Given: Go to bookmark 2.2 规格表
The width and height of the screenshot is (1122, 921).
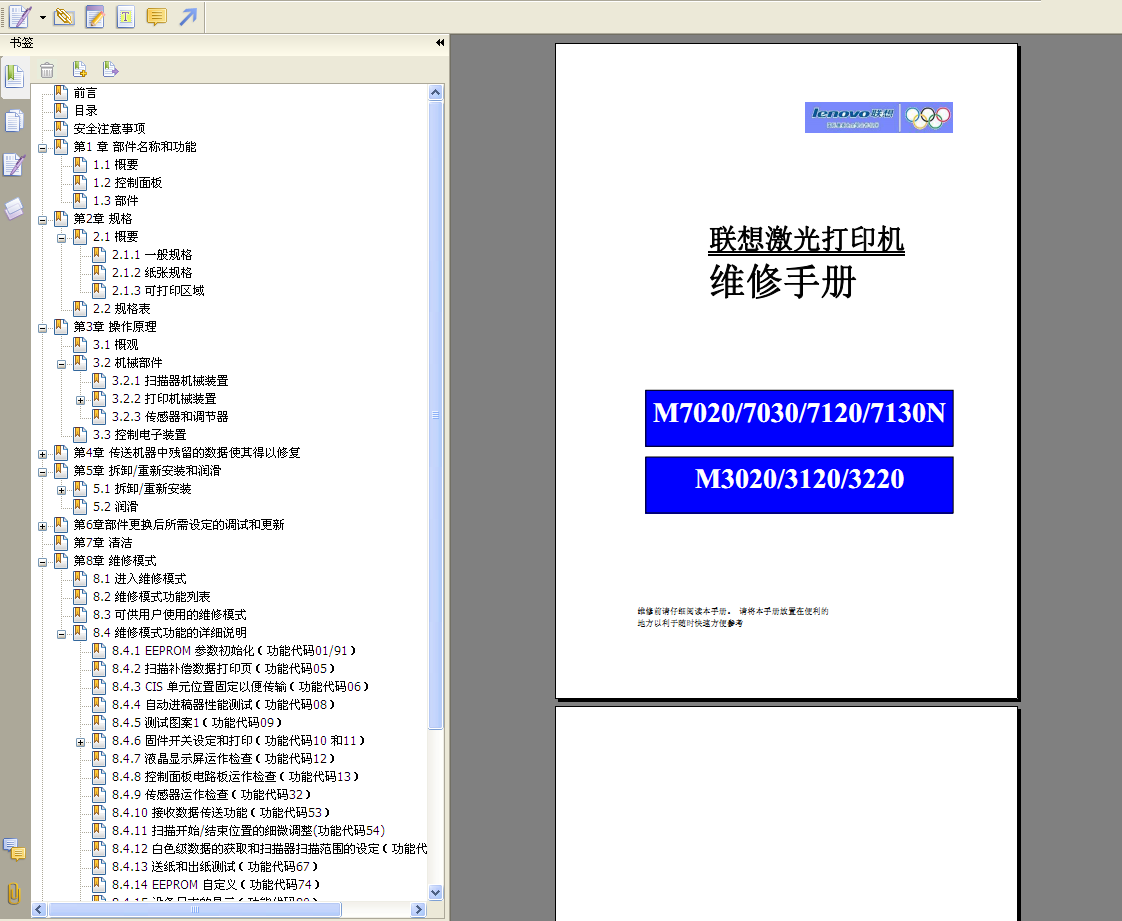Looking at the screenshot, I should pyautogui.click(x=122, y=309).
